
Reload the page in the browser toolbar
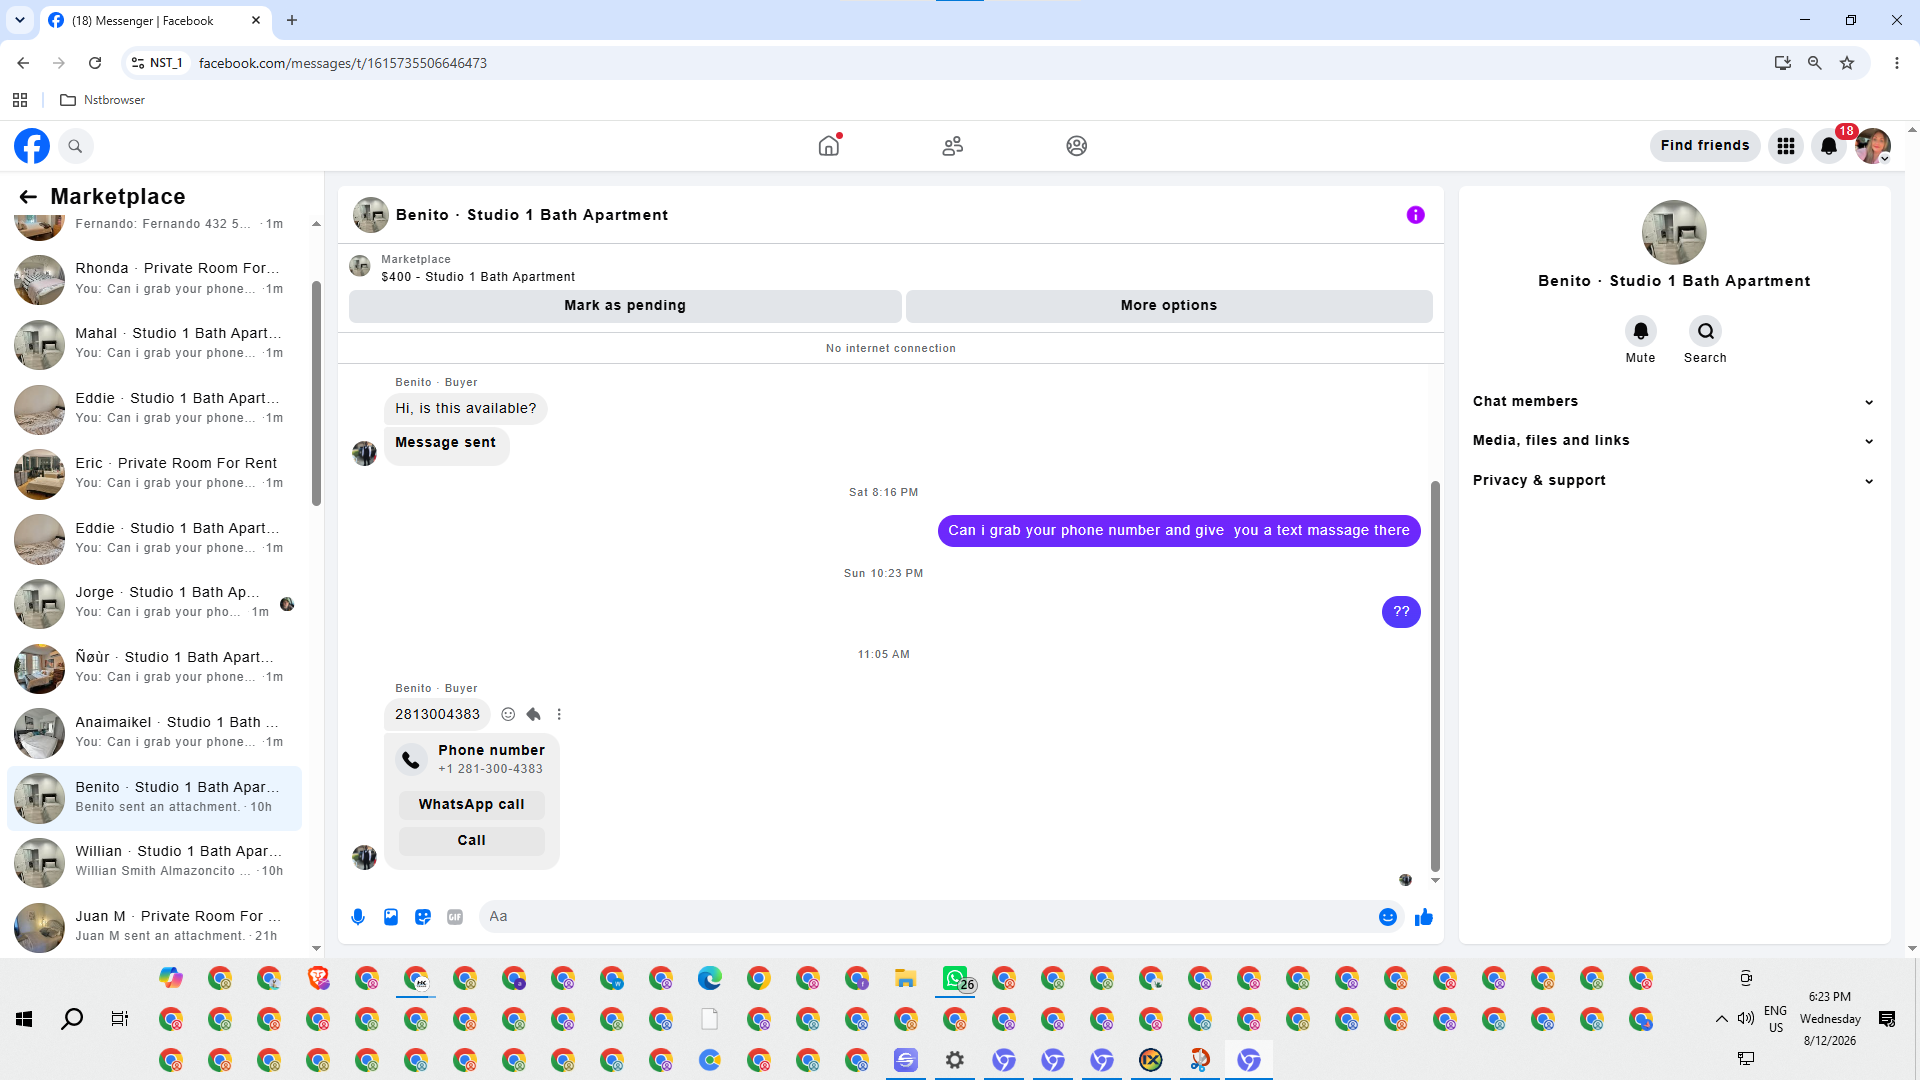click(95, 63)
